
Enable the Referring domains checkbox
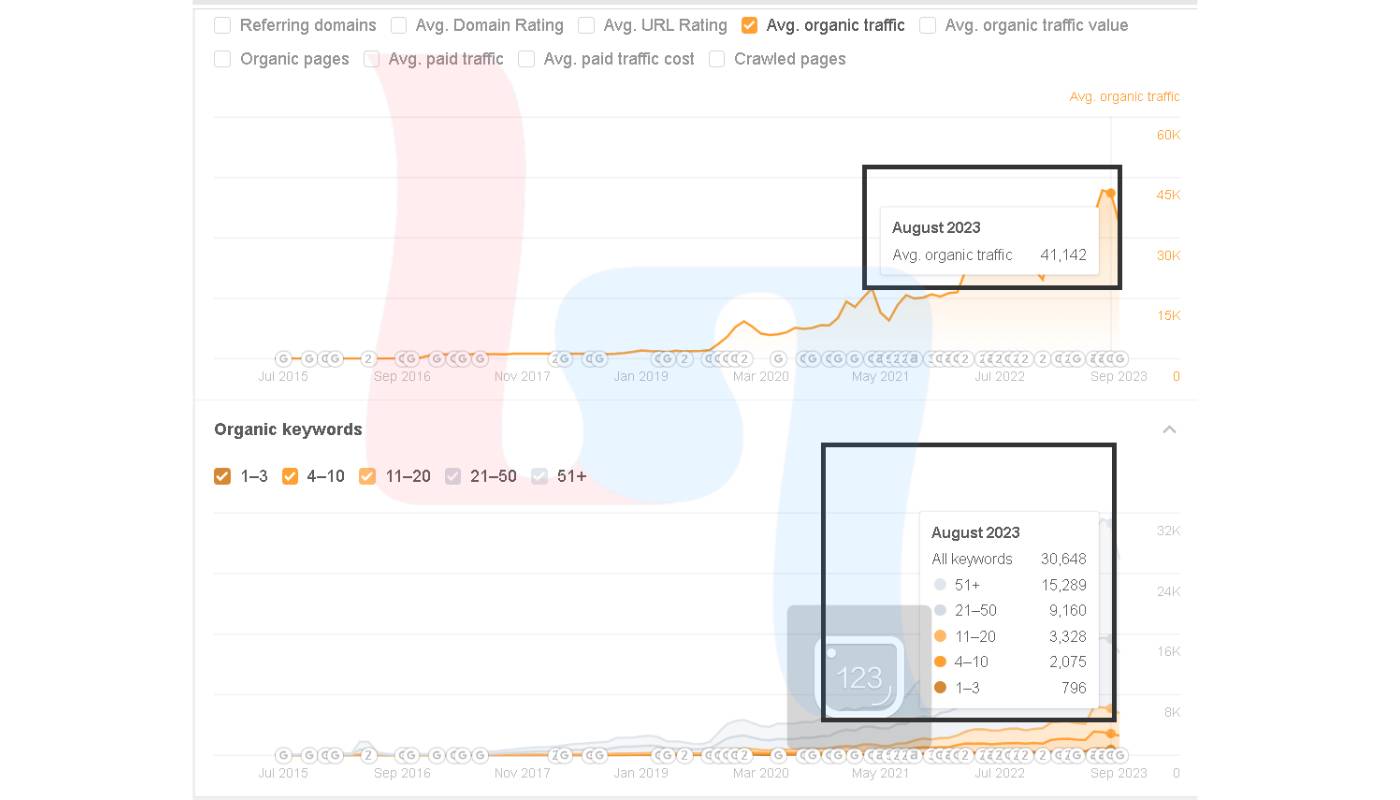coord(222,25)
